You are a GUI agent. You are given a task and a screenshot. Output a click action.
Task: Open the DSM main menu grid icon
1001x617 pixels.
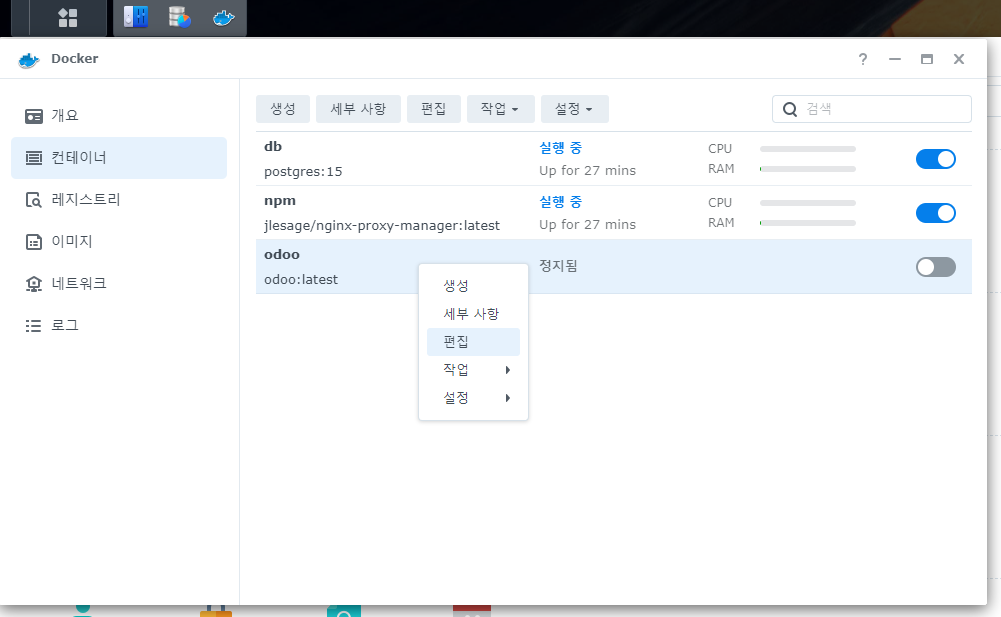pos(68,18)
